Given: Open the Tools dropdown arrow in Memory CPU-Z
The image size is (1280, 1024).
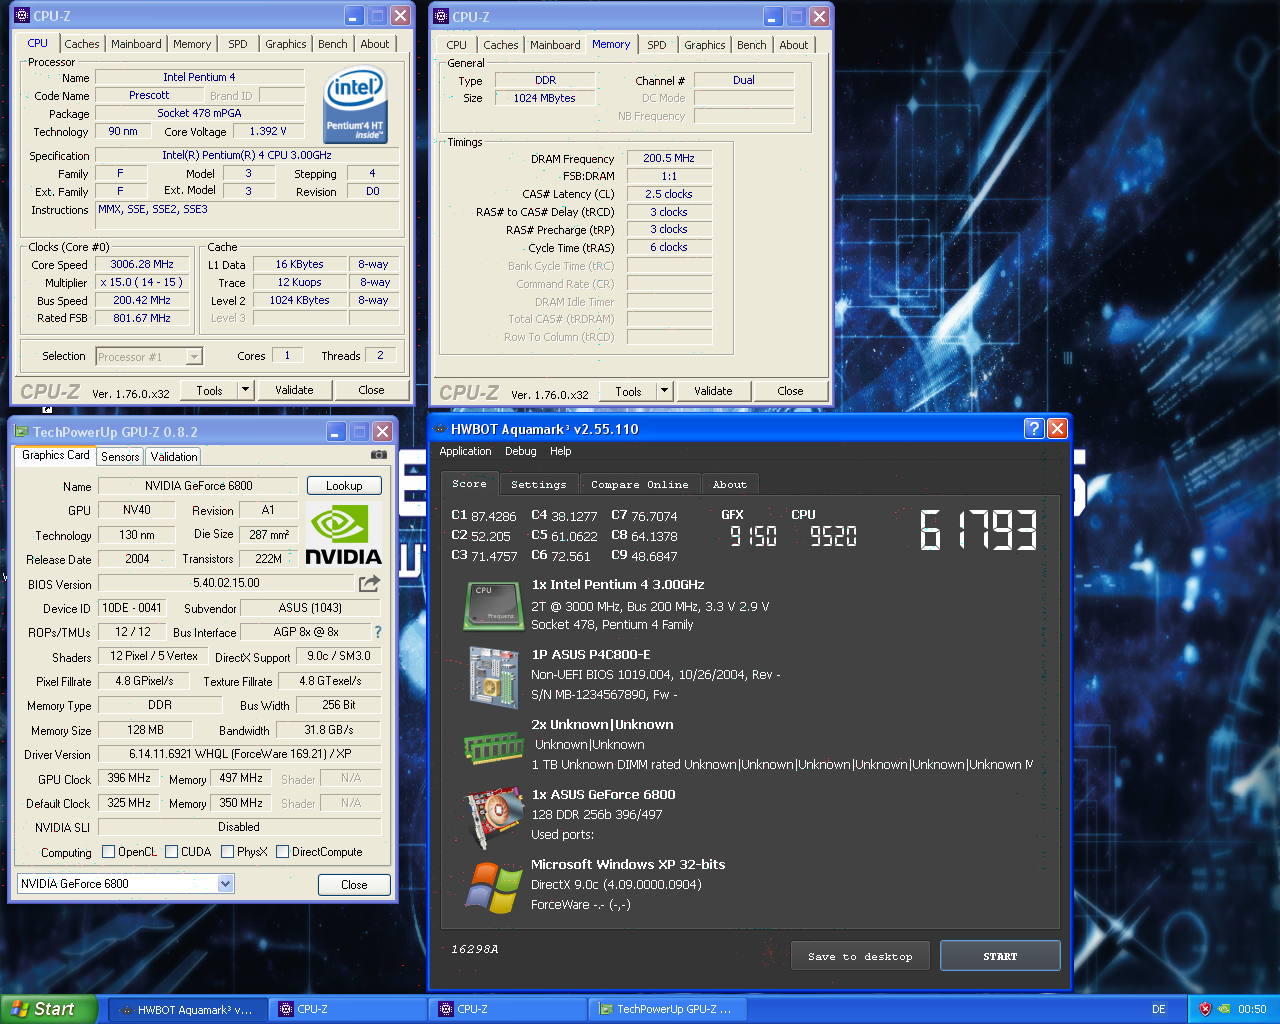Looking at the screenshot, I should [664, 391].
